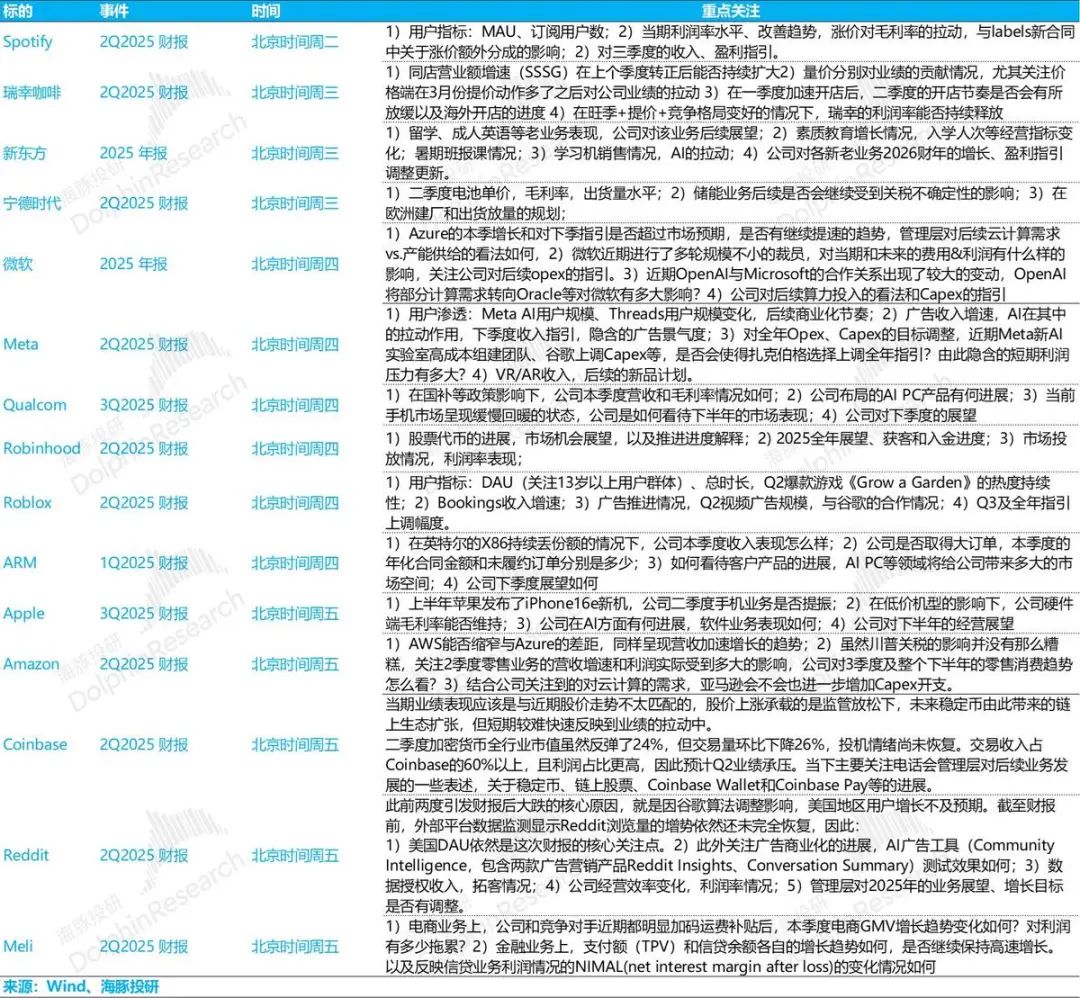The image size is (1080, 998).
Task: Select the 新东方 row name
Action: click(x=24, y=153)
